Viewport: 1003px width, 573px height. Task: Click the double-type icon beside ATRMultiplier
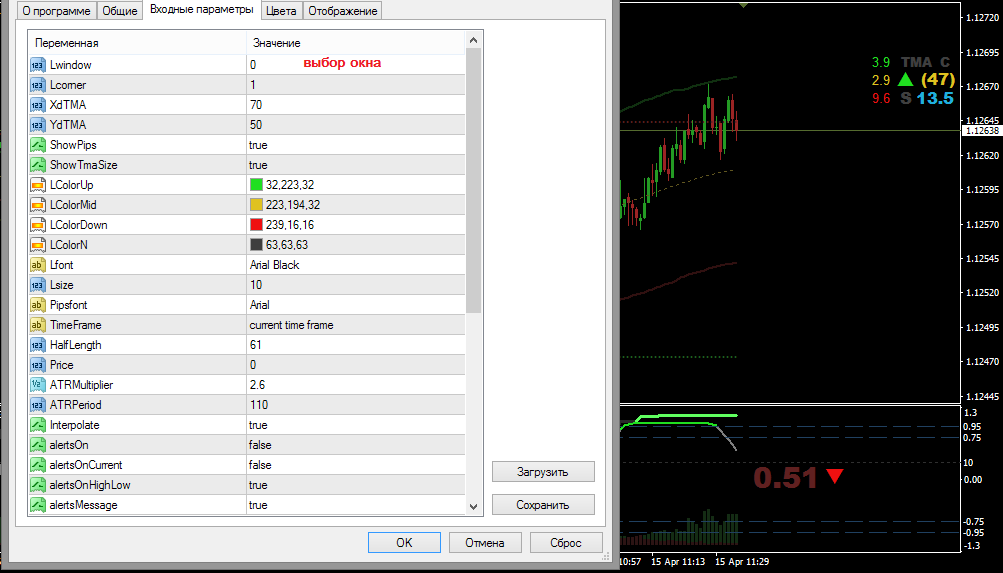(x=38, y=384)
